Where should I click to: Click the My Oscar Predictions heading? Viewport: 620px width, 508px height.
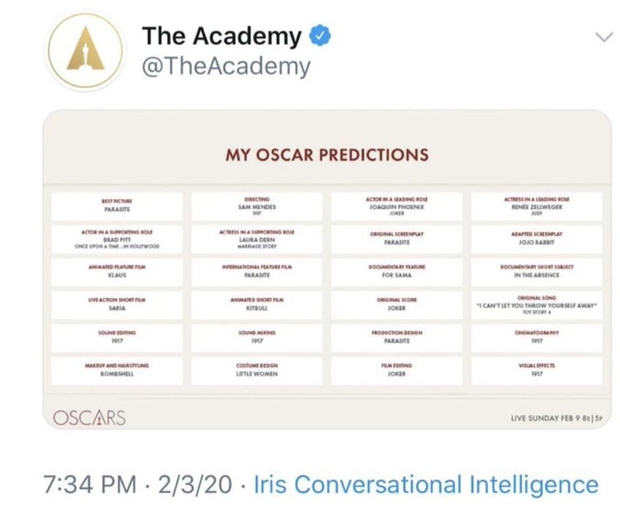tap(326, 155)
